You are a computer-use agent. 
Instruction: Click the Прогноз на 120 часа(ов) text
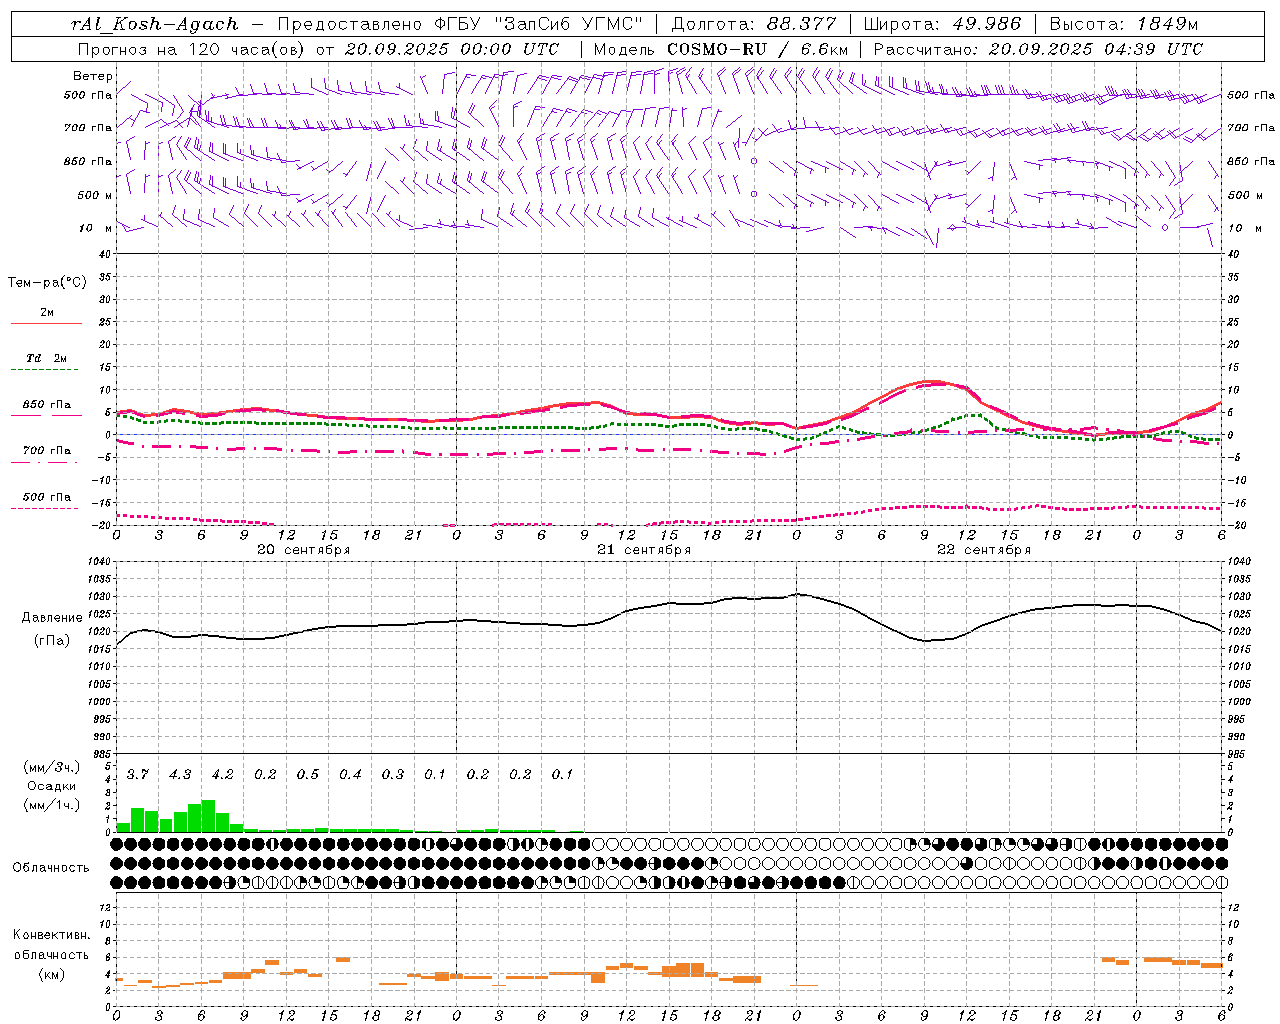pyautogui.click(x=193, y=49)
